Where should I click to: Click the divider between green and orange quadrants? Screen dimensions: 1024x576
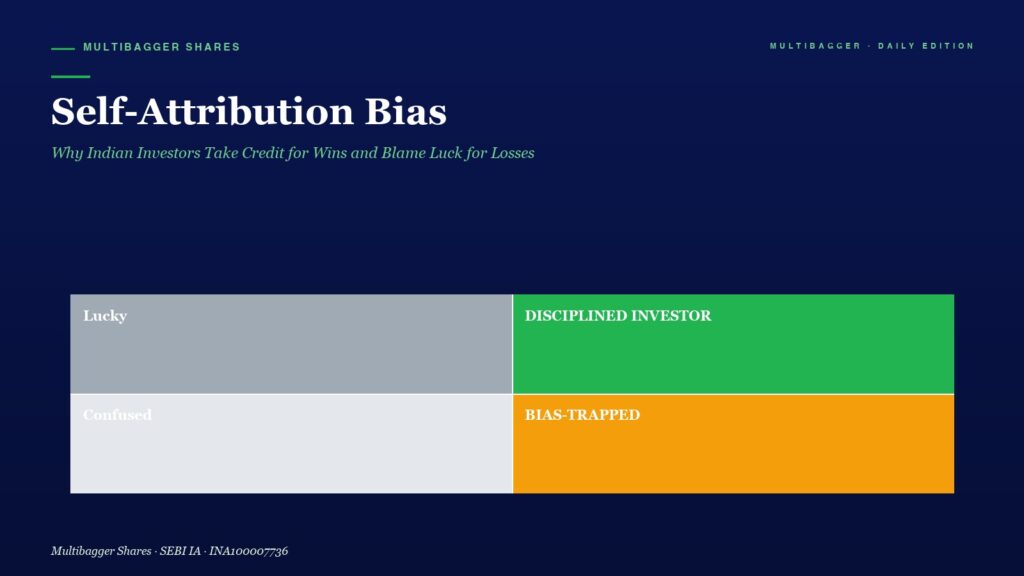click(733, 394)
